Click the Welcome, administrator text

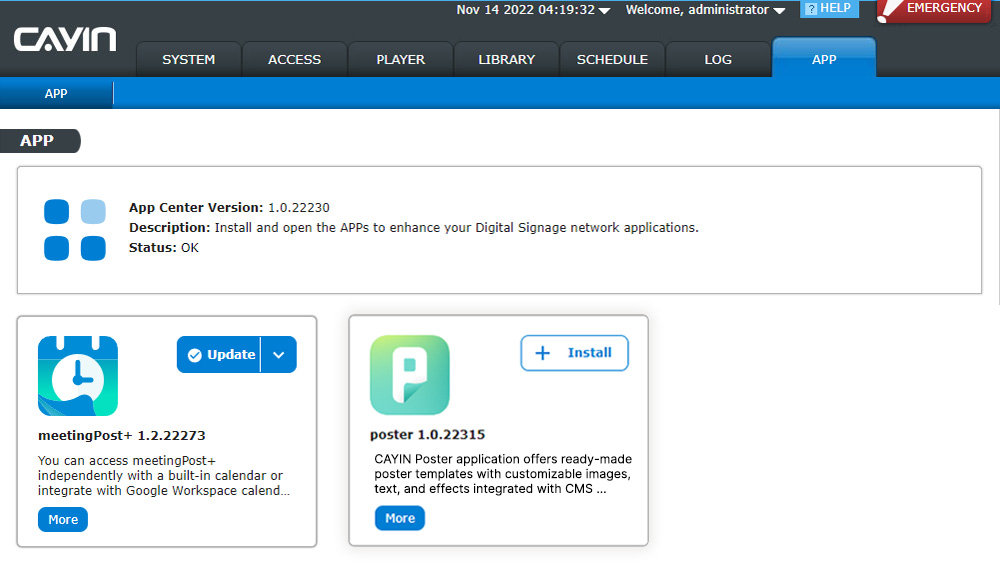pos(697,10)
